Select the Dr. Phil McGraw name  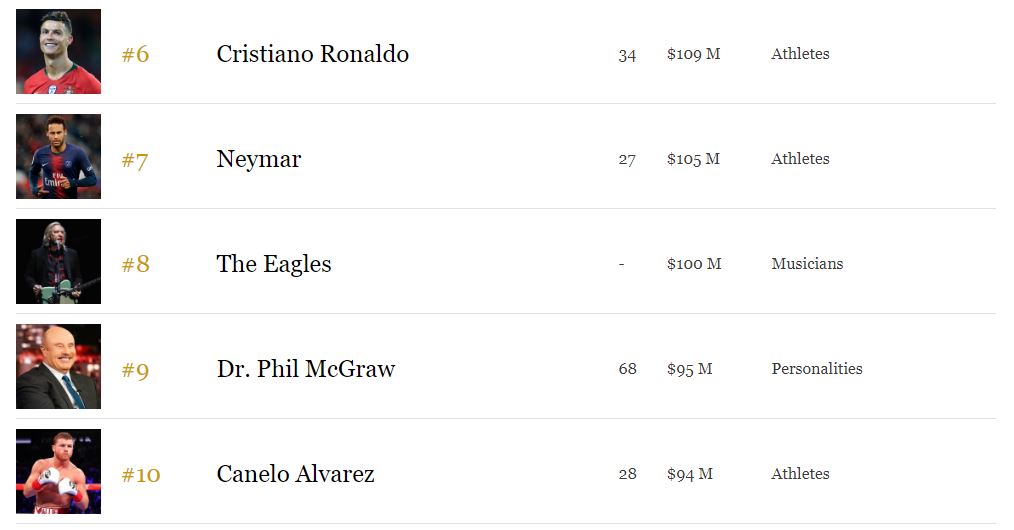tap(305, 369)
